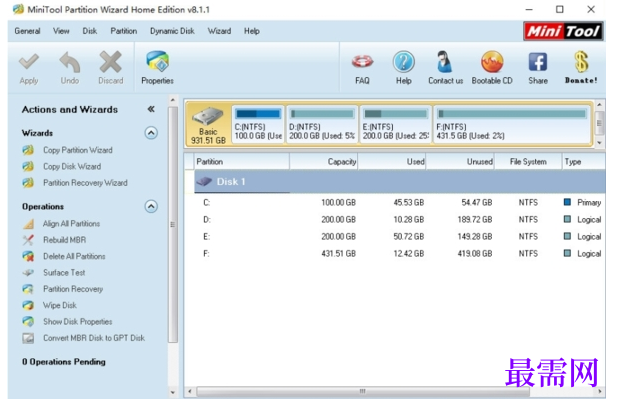Sort by the Unused column header
This screenshot has width=617, height=404.
460,162
